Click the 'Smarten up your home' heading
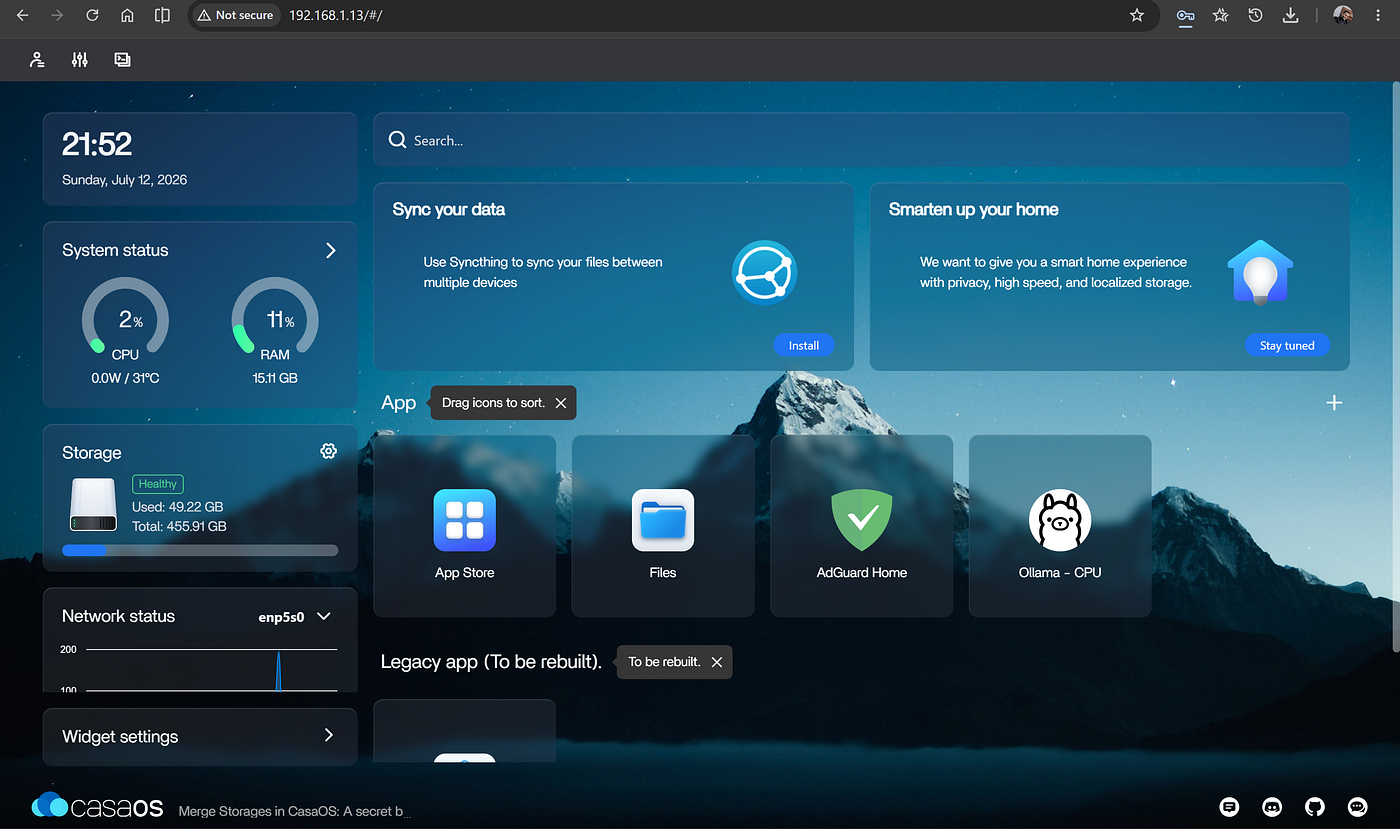 [x=973, y=209]
